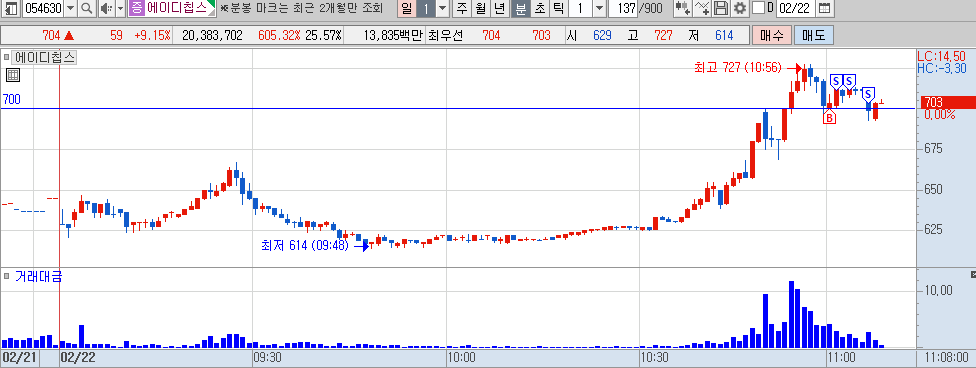This screenshot has width=976, height=368.
Task: Click the stock search magnifier icon
Action: 87,8
